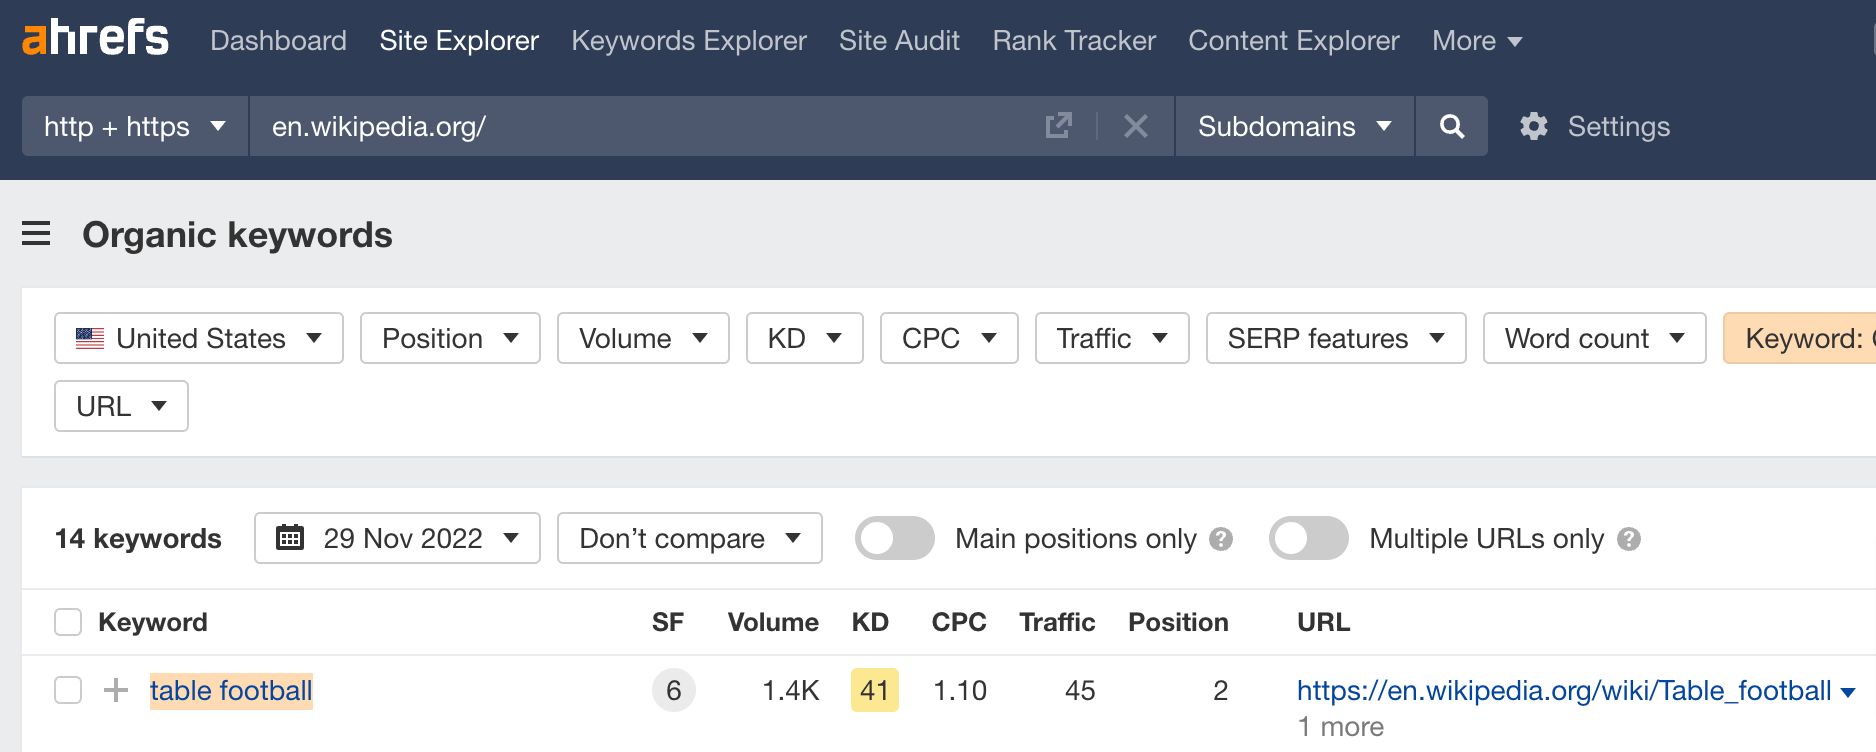Image resolution: width=1876 pixels, height=752 pixels.
Task: Go to Dashboard
Action: tap(278, 40)
